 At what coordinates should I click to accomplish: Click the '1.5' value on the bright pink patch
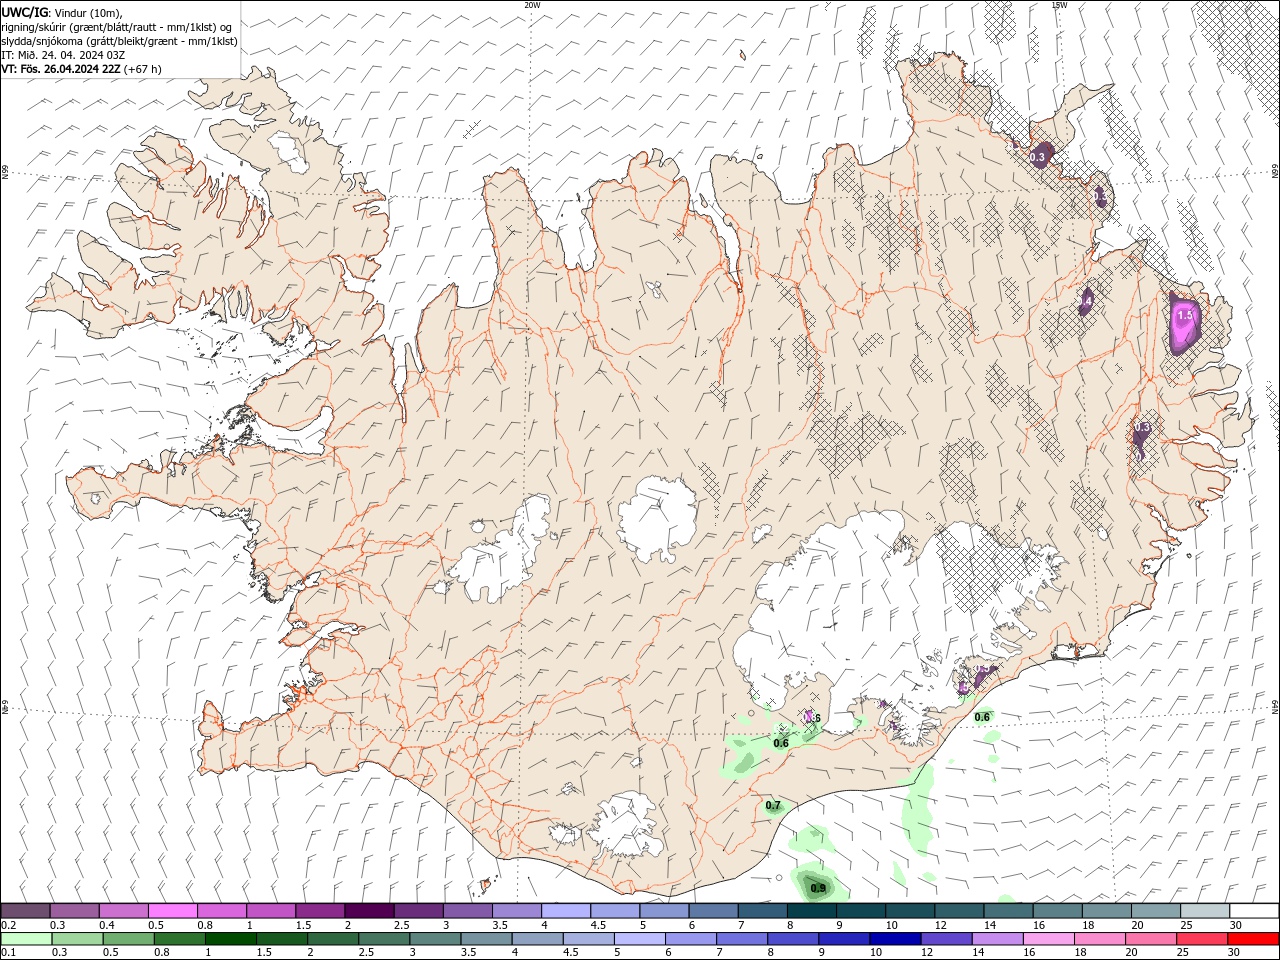(1185, 315)
